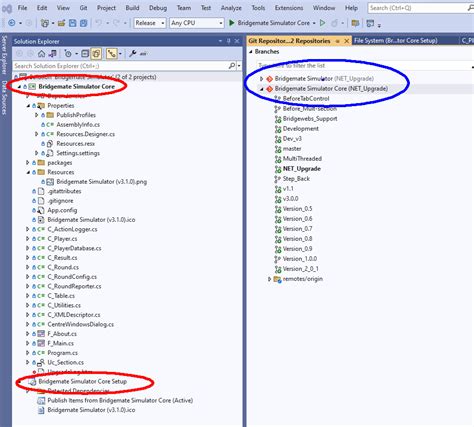Collapse the Properties folder node

[28, 106]
